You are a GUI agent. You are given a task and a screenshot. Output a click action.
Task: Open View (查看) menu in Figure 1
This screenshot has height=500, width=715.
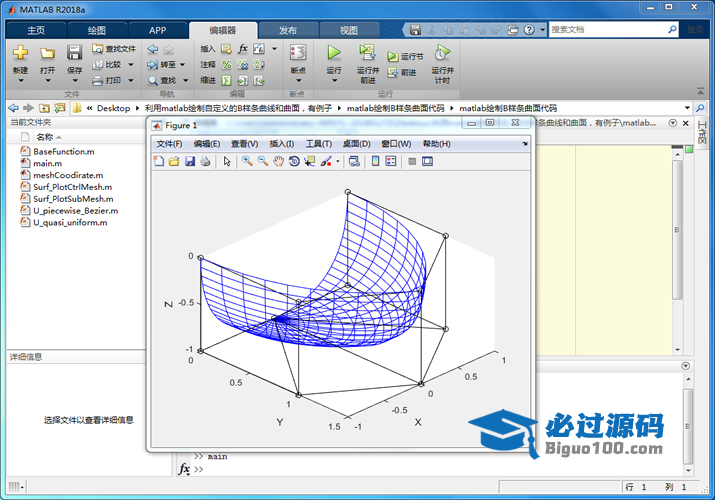pos(244,144)
